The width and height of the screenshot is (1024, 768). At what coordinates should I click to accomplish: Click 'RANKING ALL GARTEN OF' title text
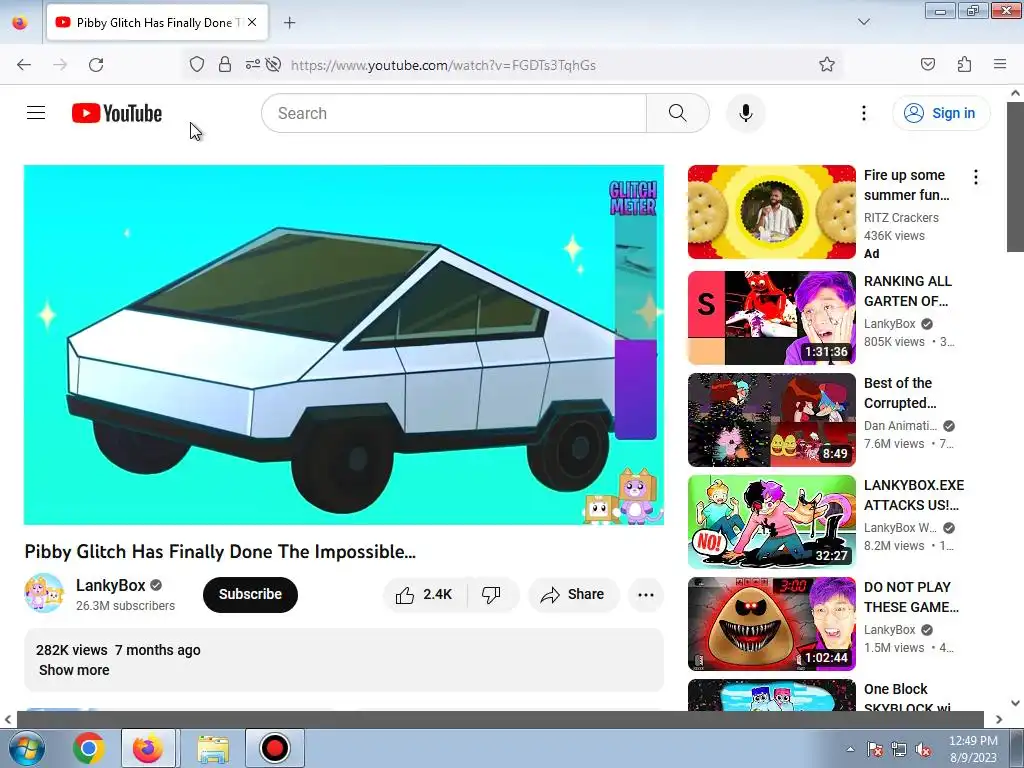pyautogui.click(x=908, y=291)
